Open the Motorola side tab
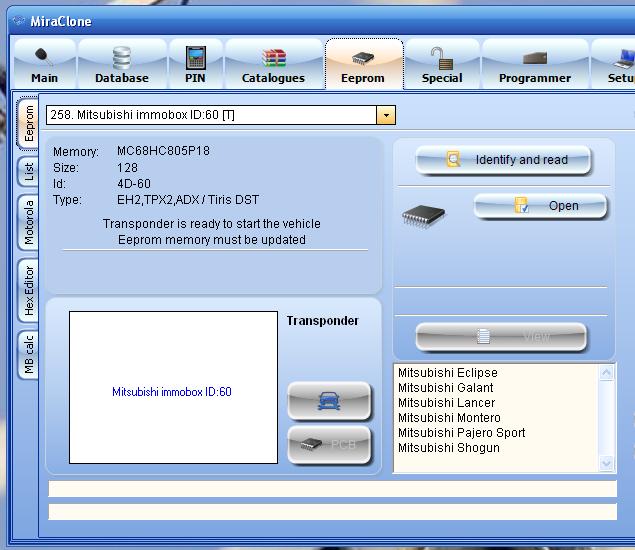The height and width of the screenshot is (550, 635). click(x=28, y=222)
